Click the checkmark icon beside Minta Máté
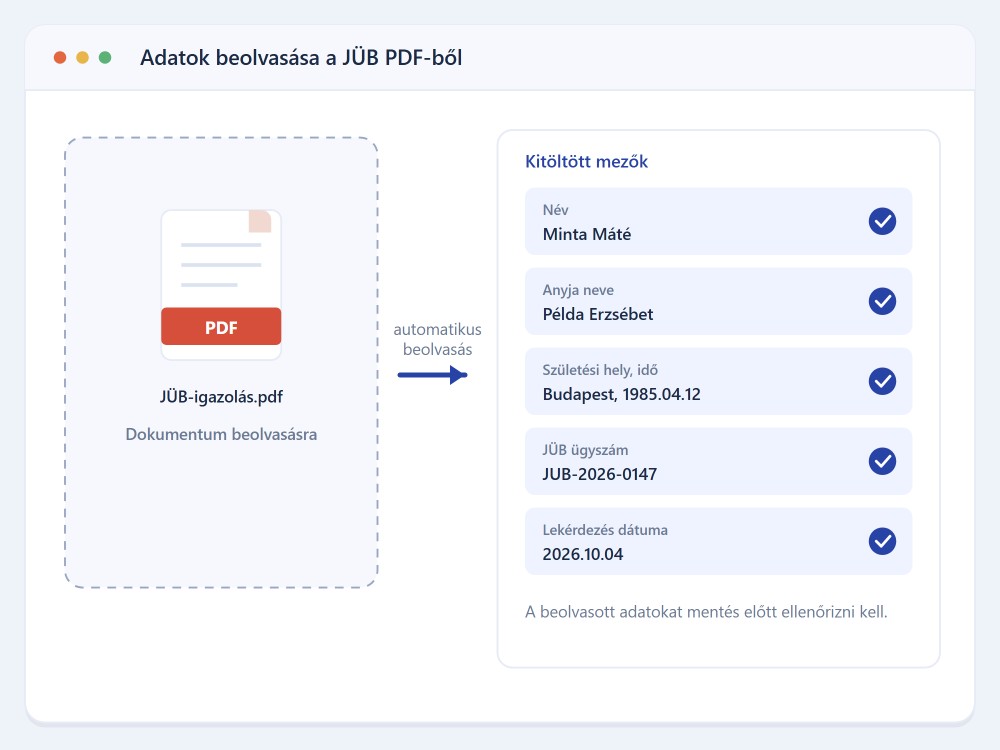This screenshot has height=750, width=1000. pos(882,221)
